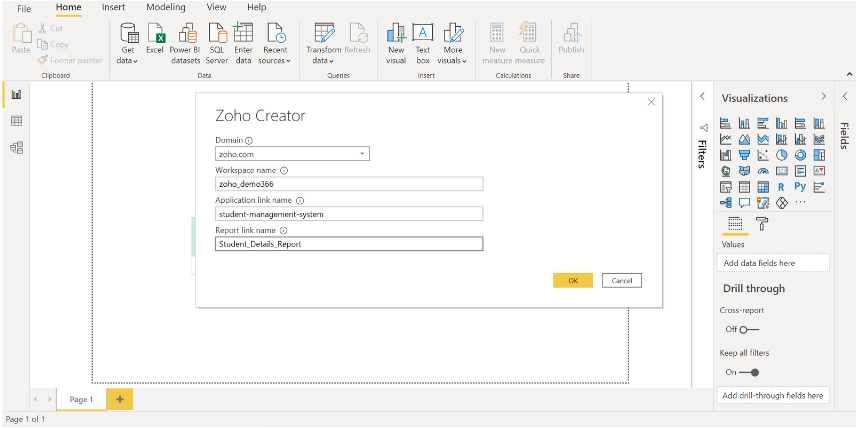Toggle the Cross-report switch
The image size is (858, 428).
[x=749, y=329]
